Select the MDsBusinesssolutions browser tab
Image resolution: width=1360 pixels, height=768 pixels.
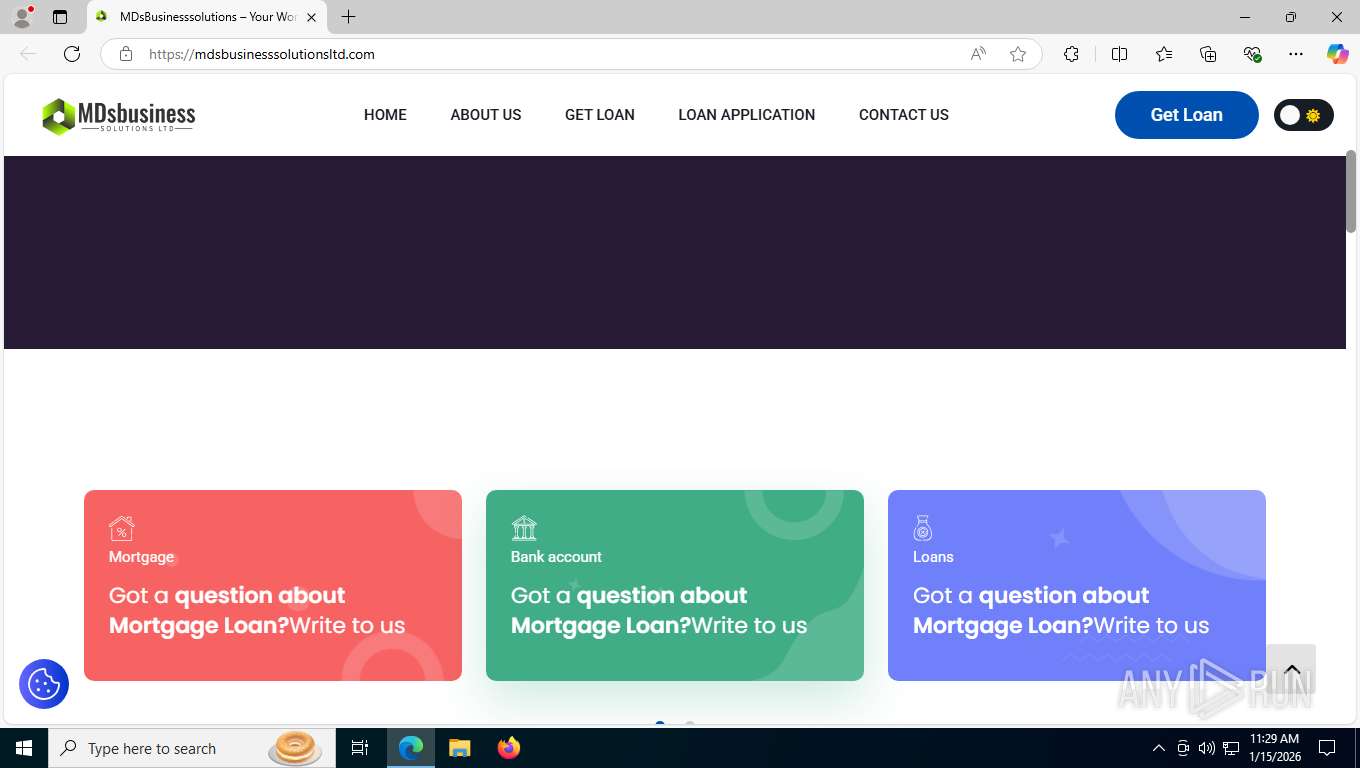click(206, 17)
